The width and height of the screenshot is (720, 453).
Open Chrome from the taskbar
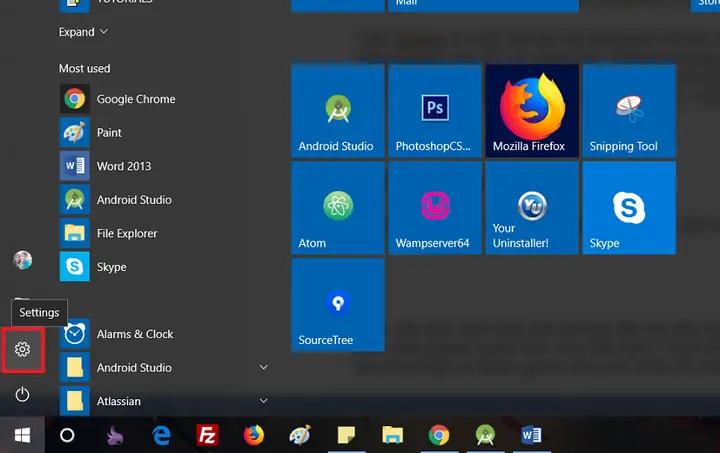439,435
